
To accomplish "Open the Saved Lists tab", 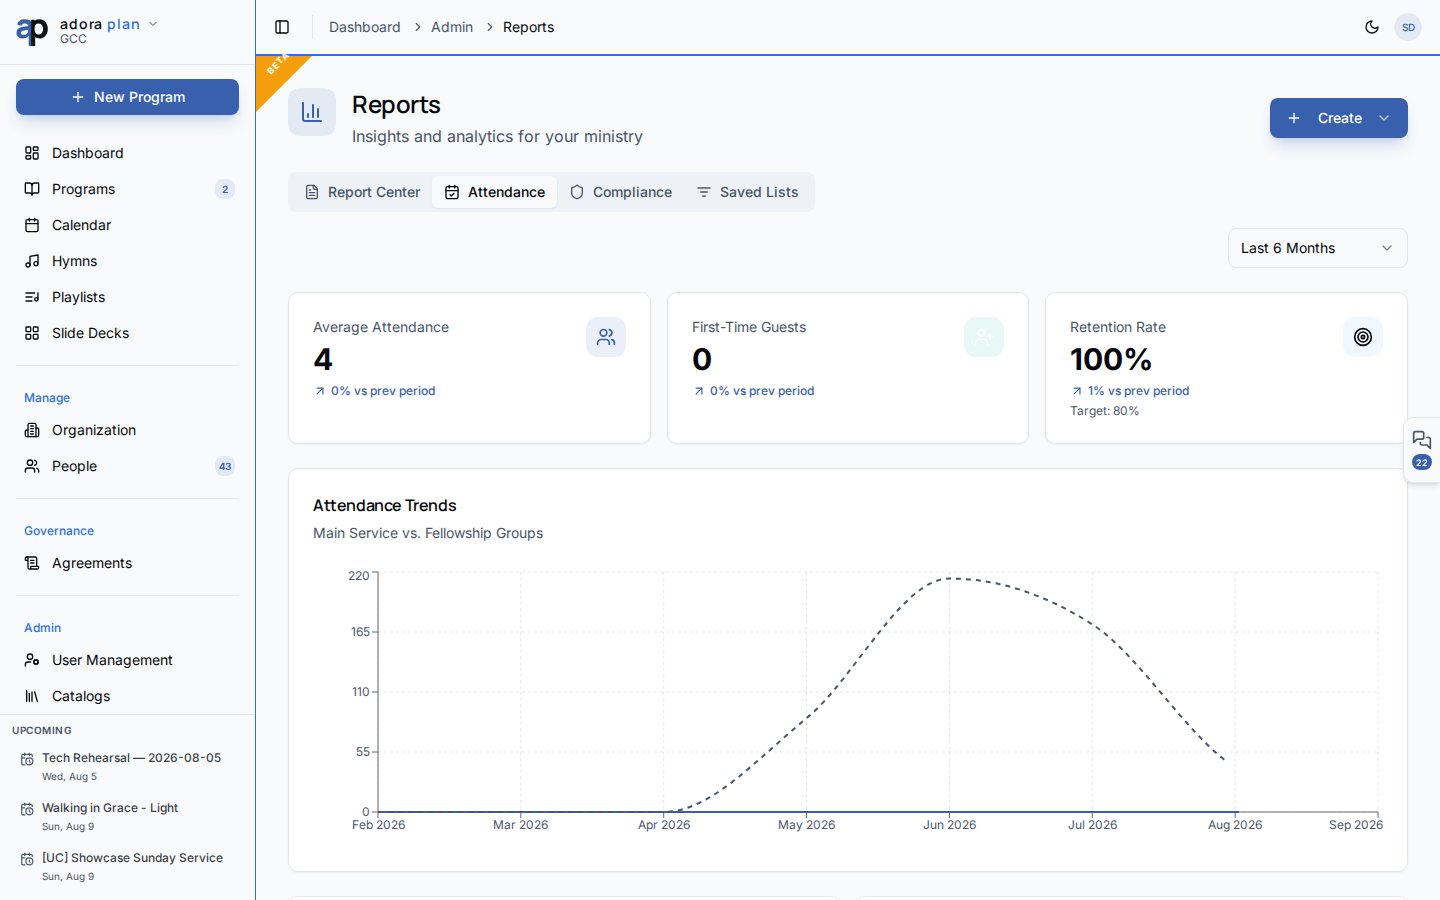I will point(748,192).
